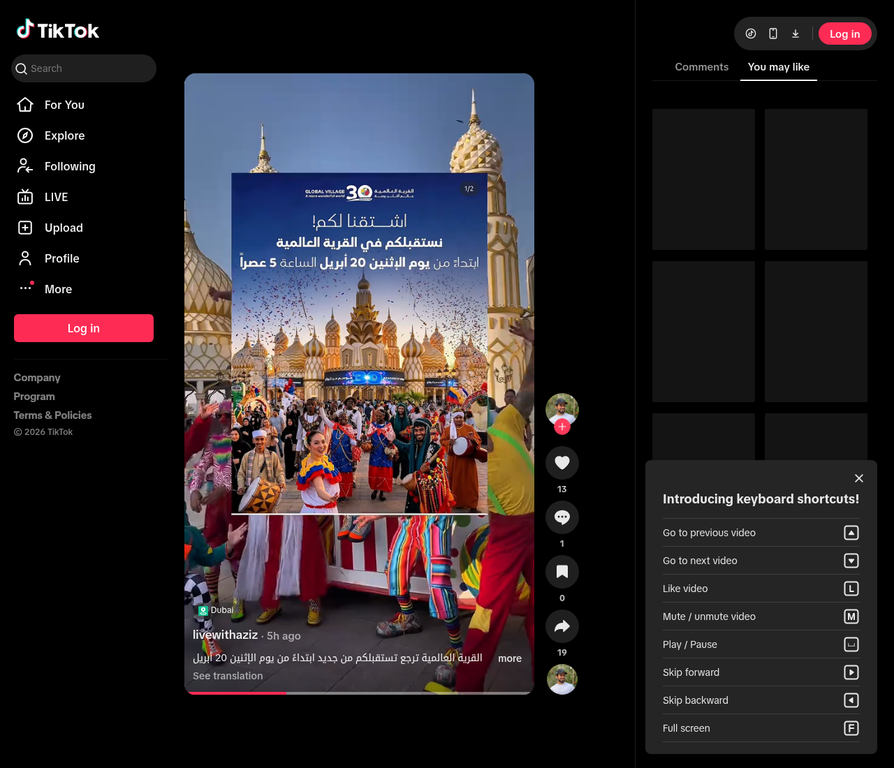Open the comments via the speech bubble icon
894x768 pixels.
[x=562, y=517]
